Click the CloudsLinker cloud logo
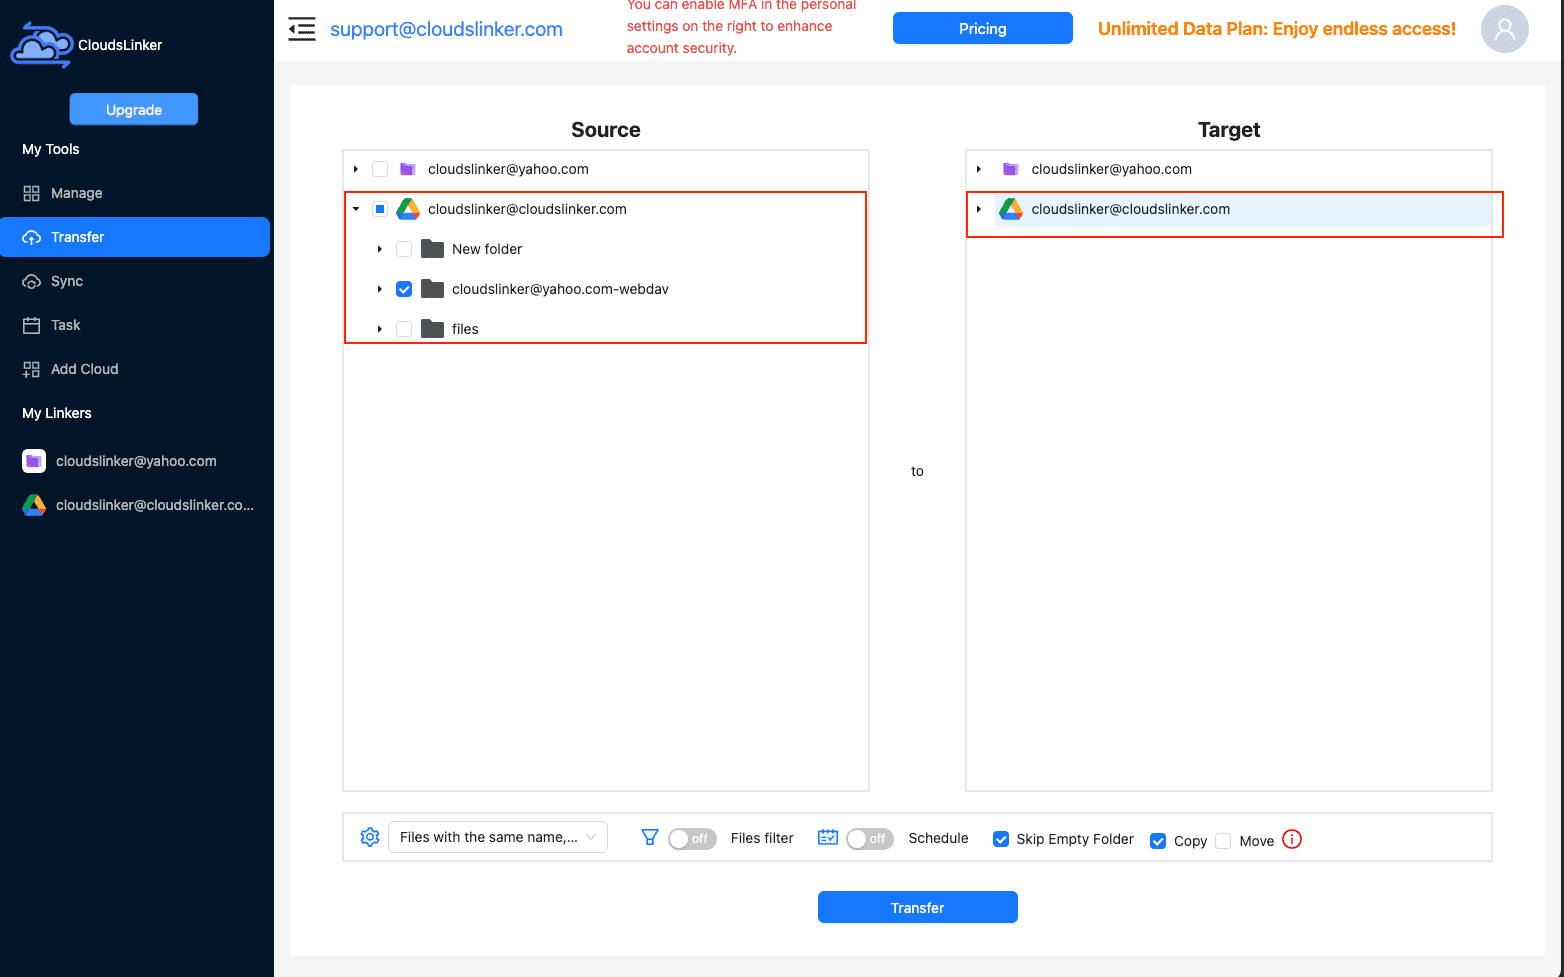The height and width of the screenshot is (977, 1564). [x=41, y=45]
